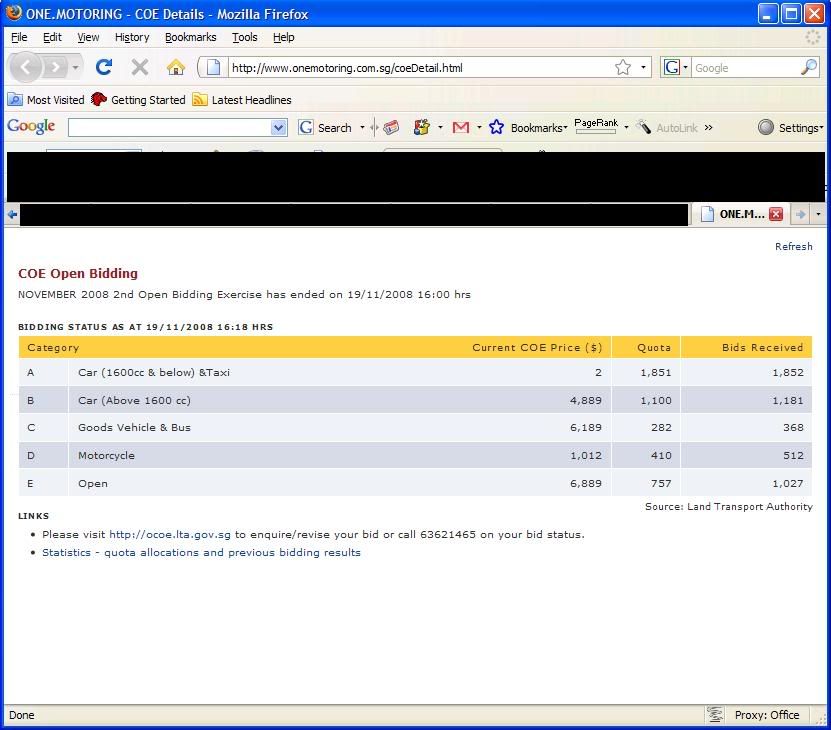This screenshot has height=730, width=831.
Task: Expand the address bar history dropdown
Action: click(x=643, y=67)
